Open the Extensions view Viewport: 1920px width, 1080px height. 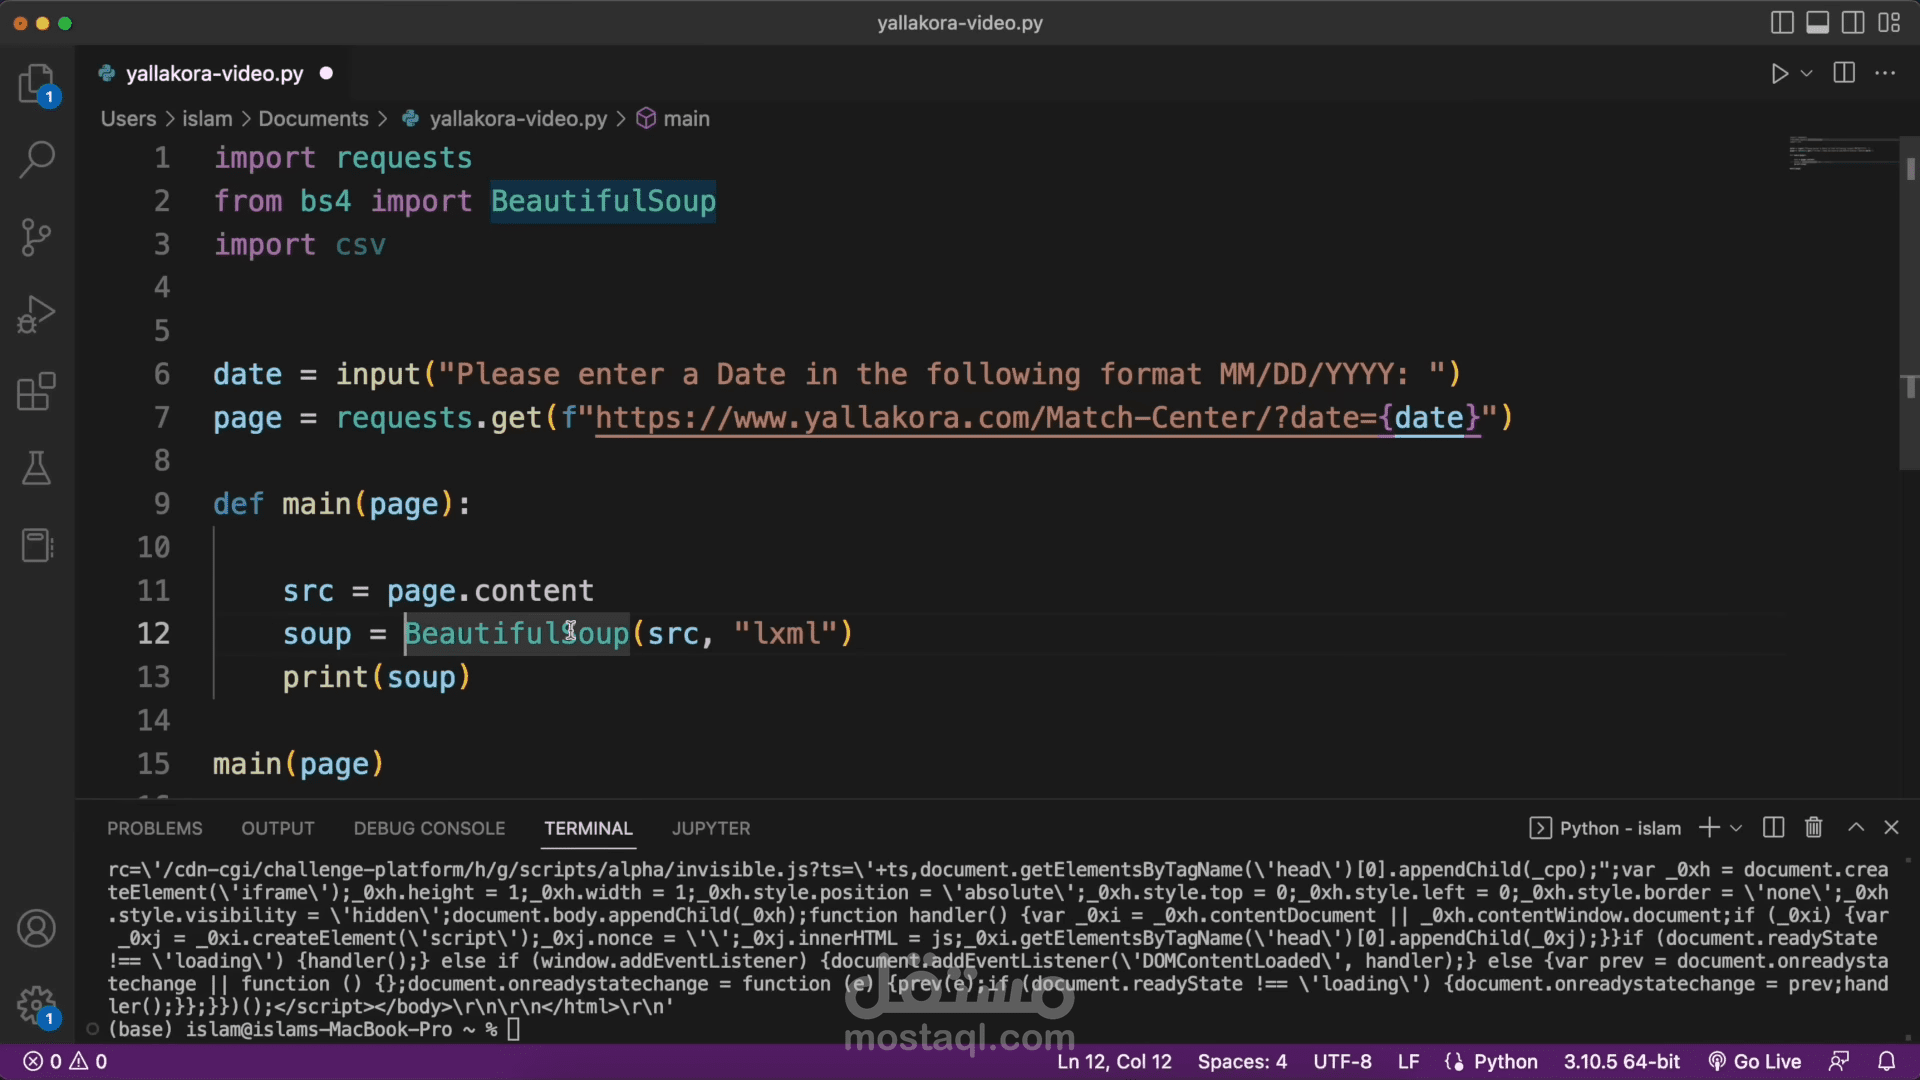tap(36, 391)
